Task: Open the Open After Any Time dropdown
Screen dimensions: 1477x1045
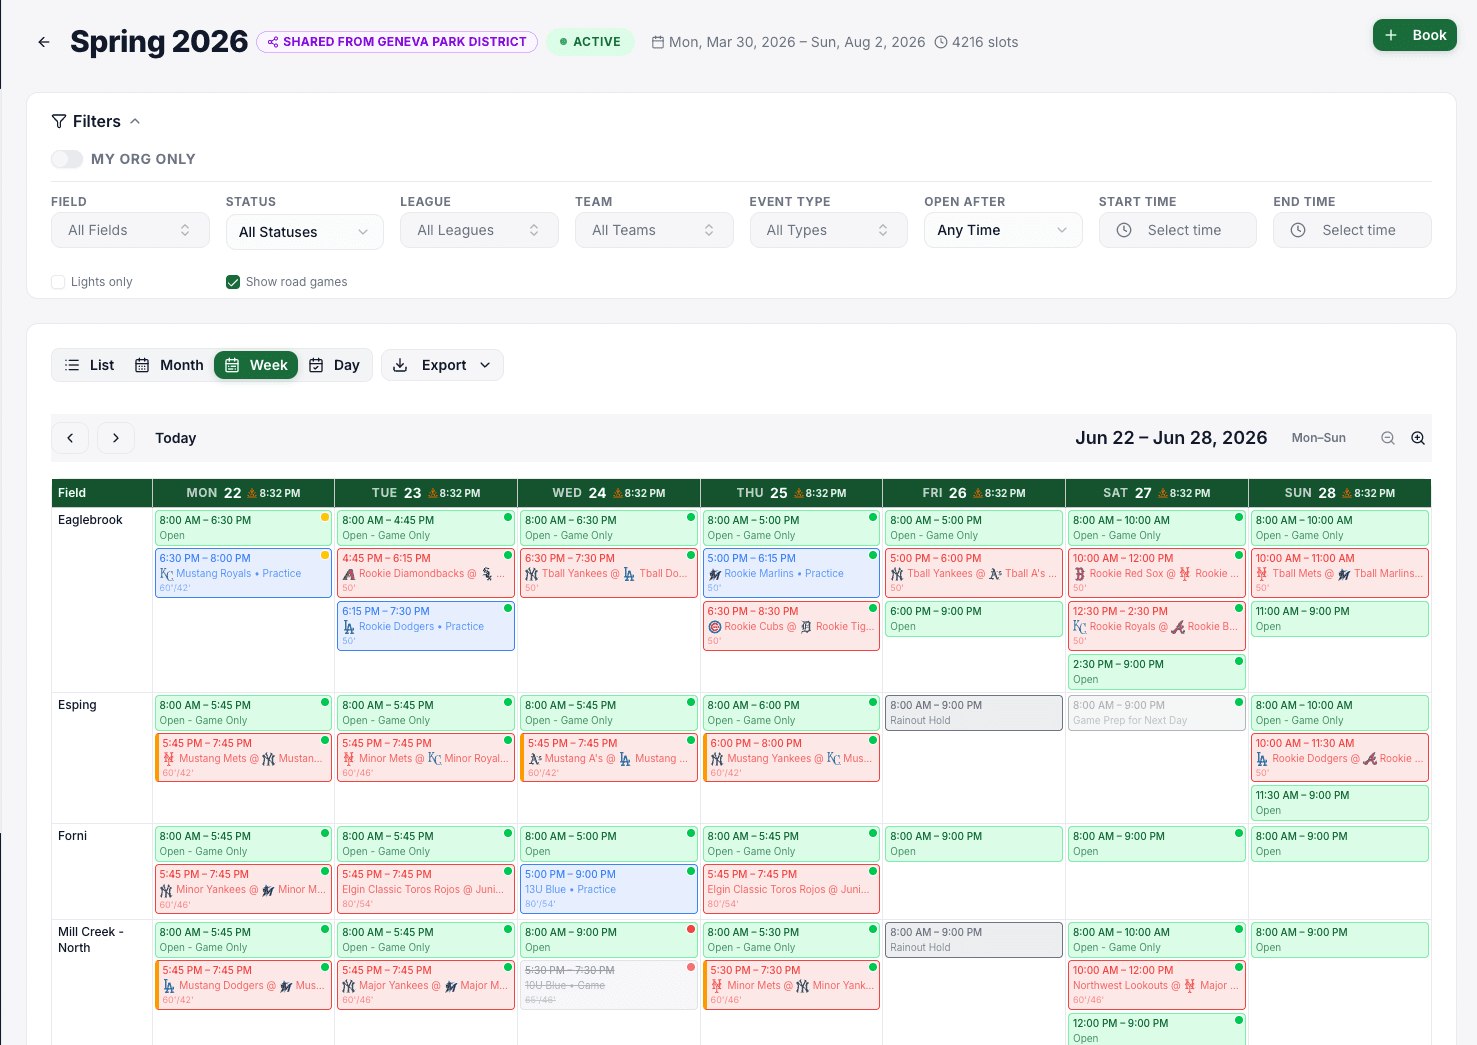Action: coord(1003,230)
